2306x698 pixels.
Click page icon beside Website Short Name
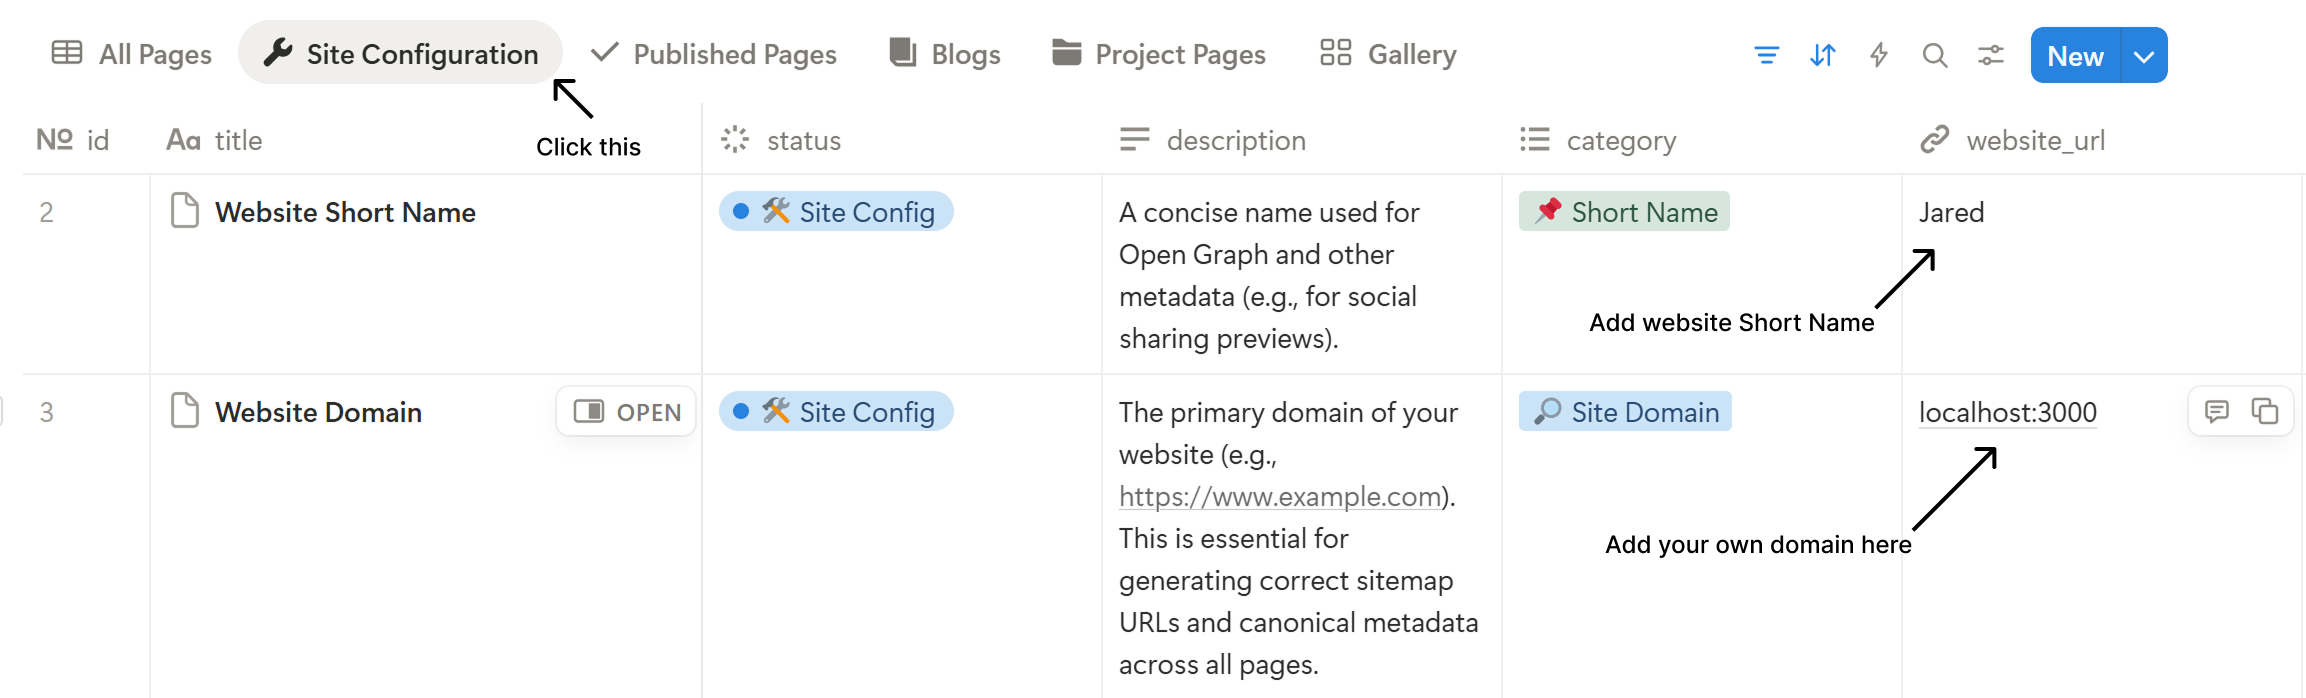tap(185, 211)
